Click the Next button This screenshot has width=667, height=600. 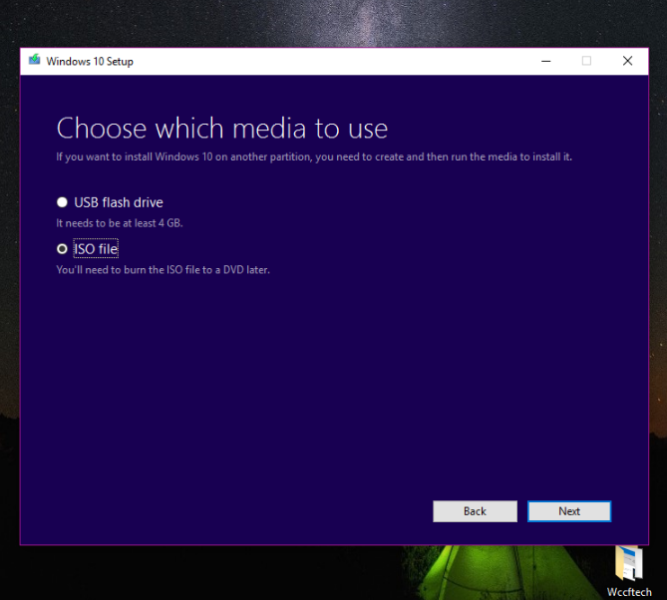tap(569, 511)
